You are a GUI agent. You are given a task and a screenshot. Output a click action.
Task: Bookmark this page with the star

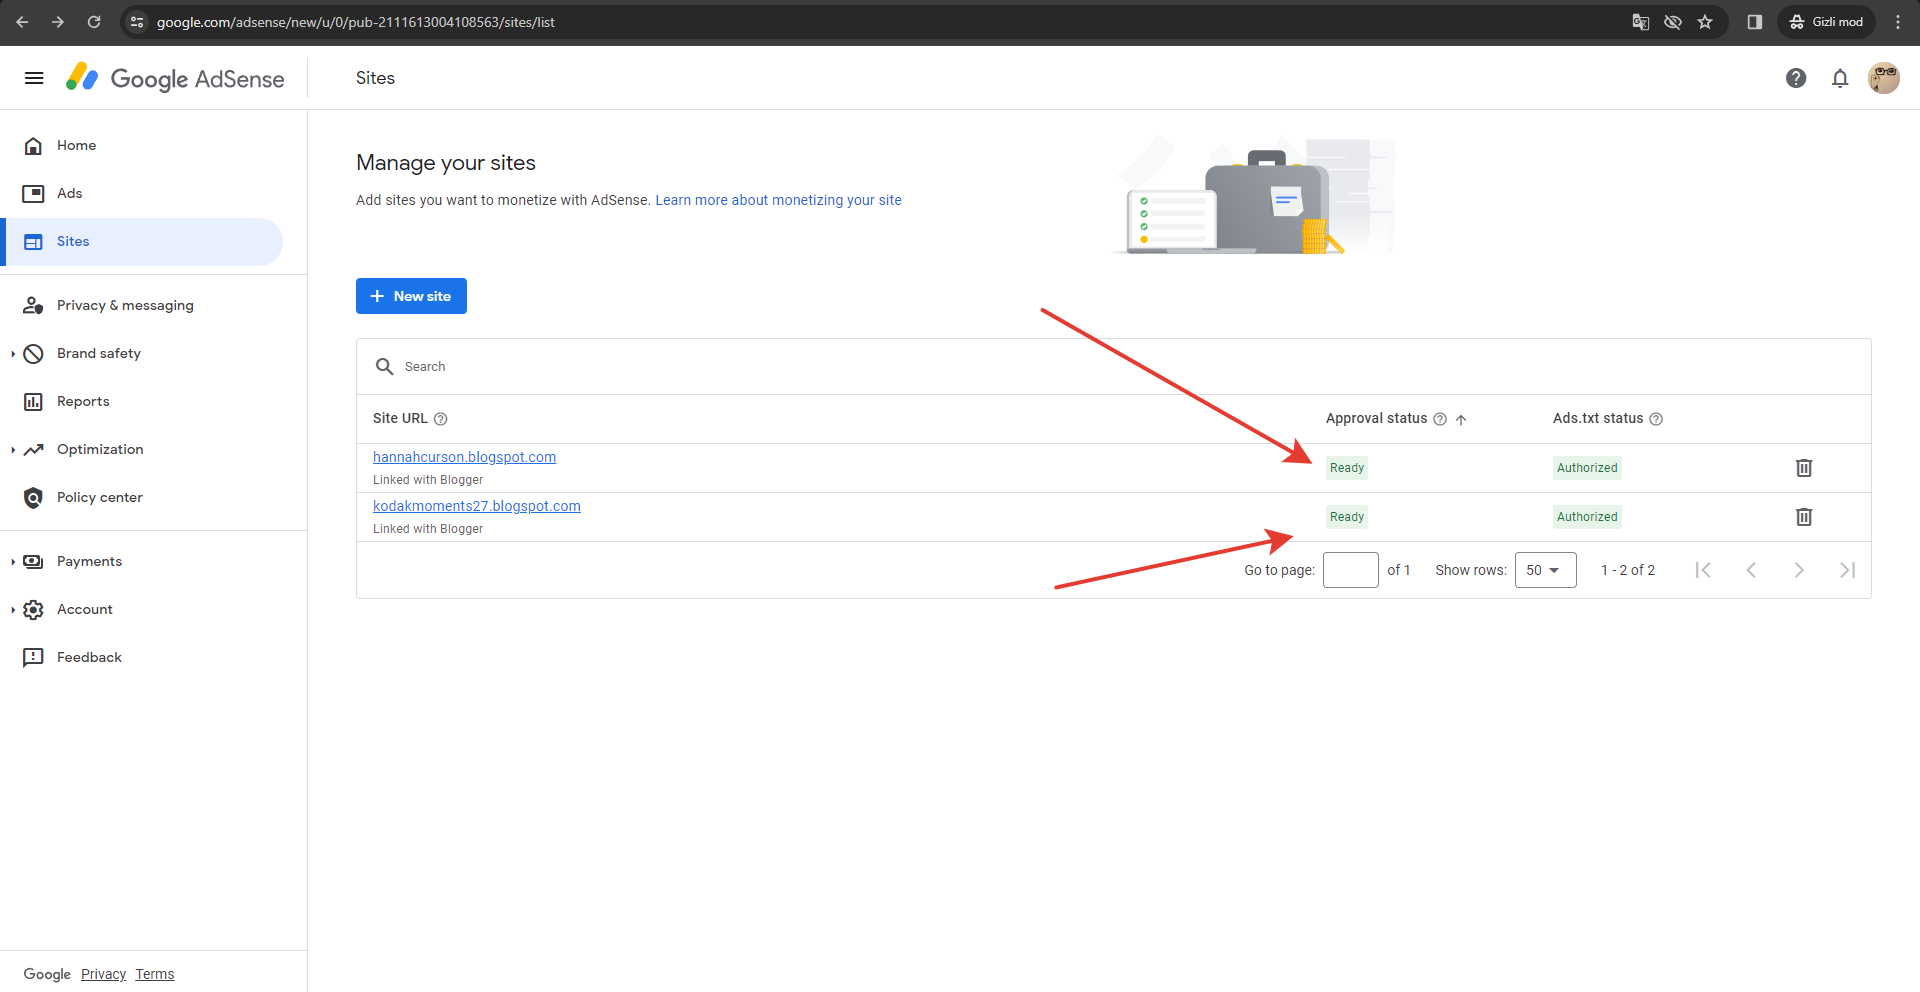[x=1705, y=22]
